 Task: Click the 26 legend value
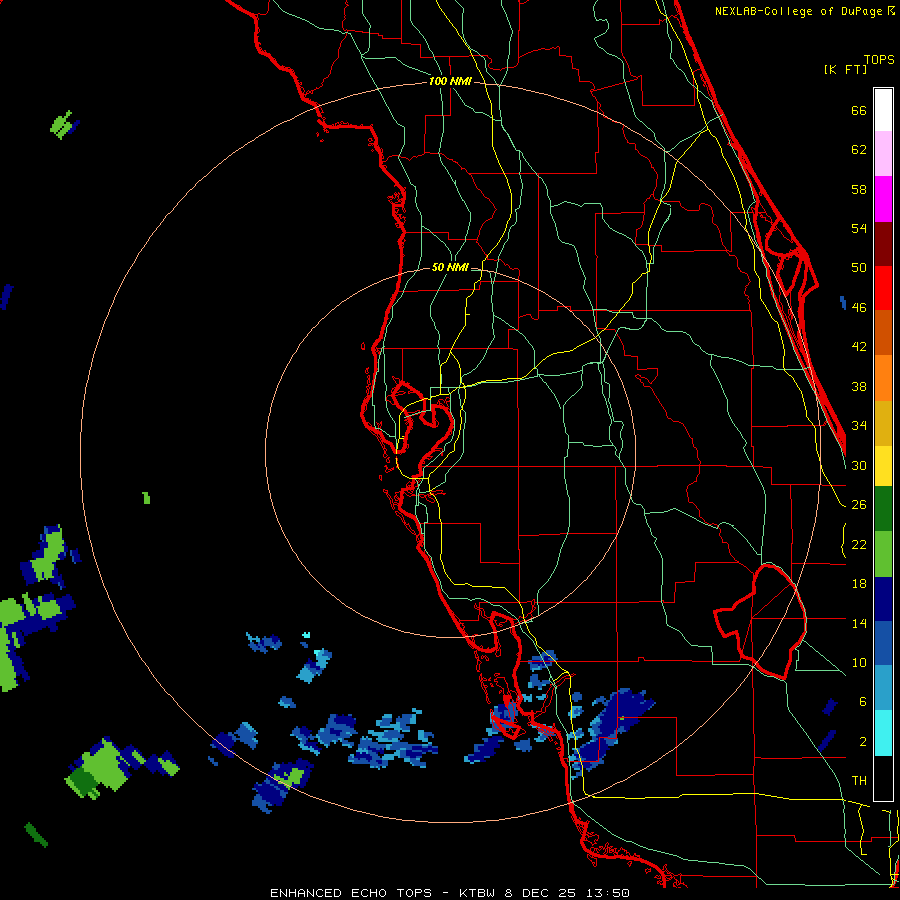pyautogui.click(x=859, y=505)
